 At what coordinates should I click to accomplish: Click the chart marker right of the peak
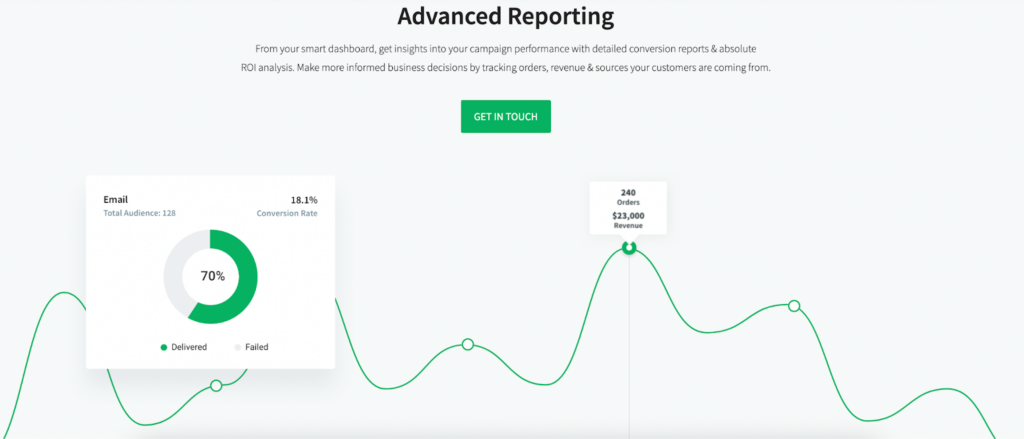[x=794, y=306]
